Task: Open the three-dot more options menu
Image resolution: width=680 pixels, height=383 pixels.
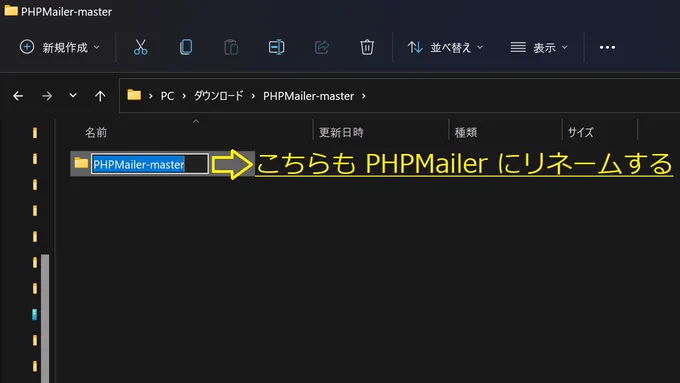Action: [607, 47]
